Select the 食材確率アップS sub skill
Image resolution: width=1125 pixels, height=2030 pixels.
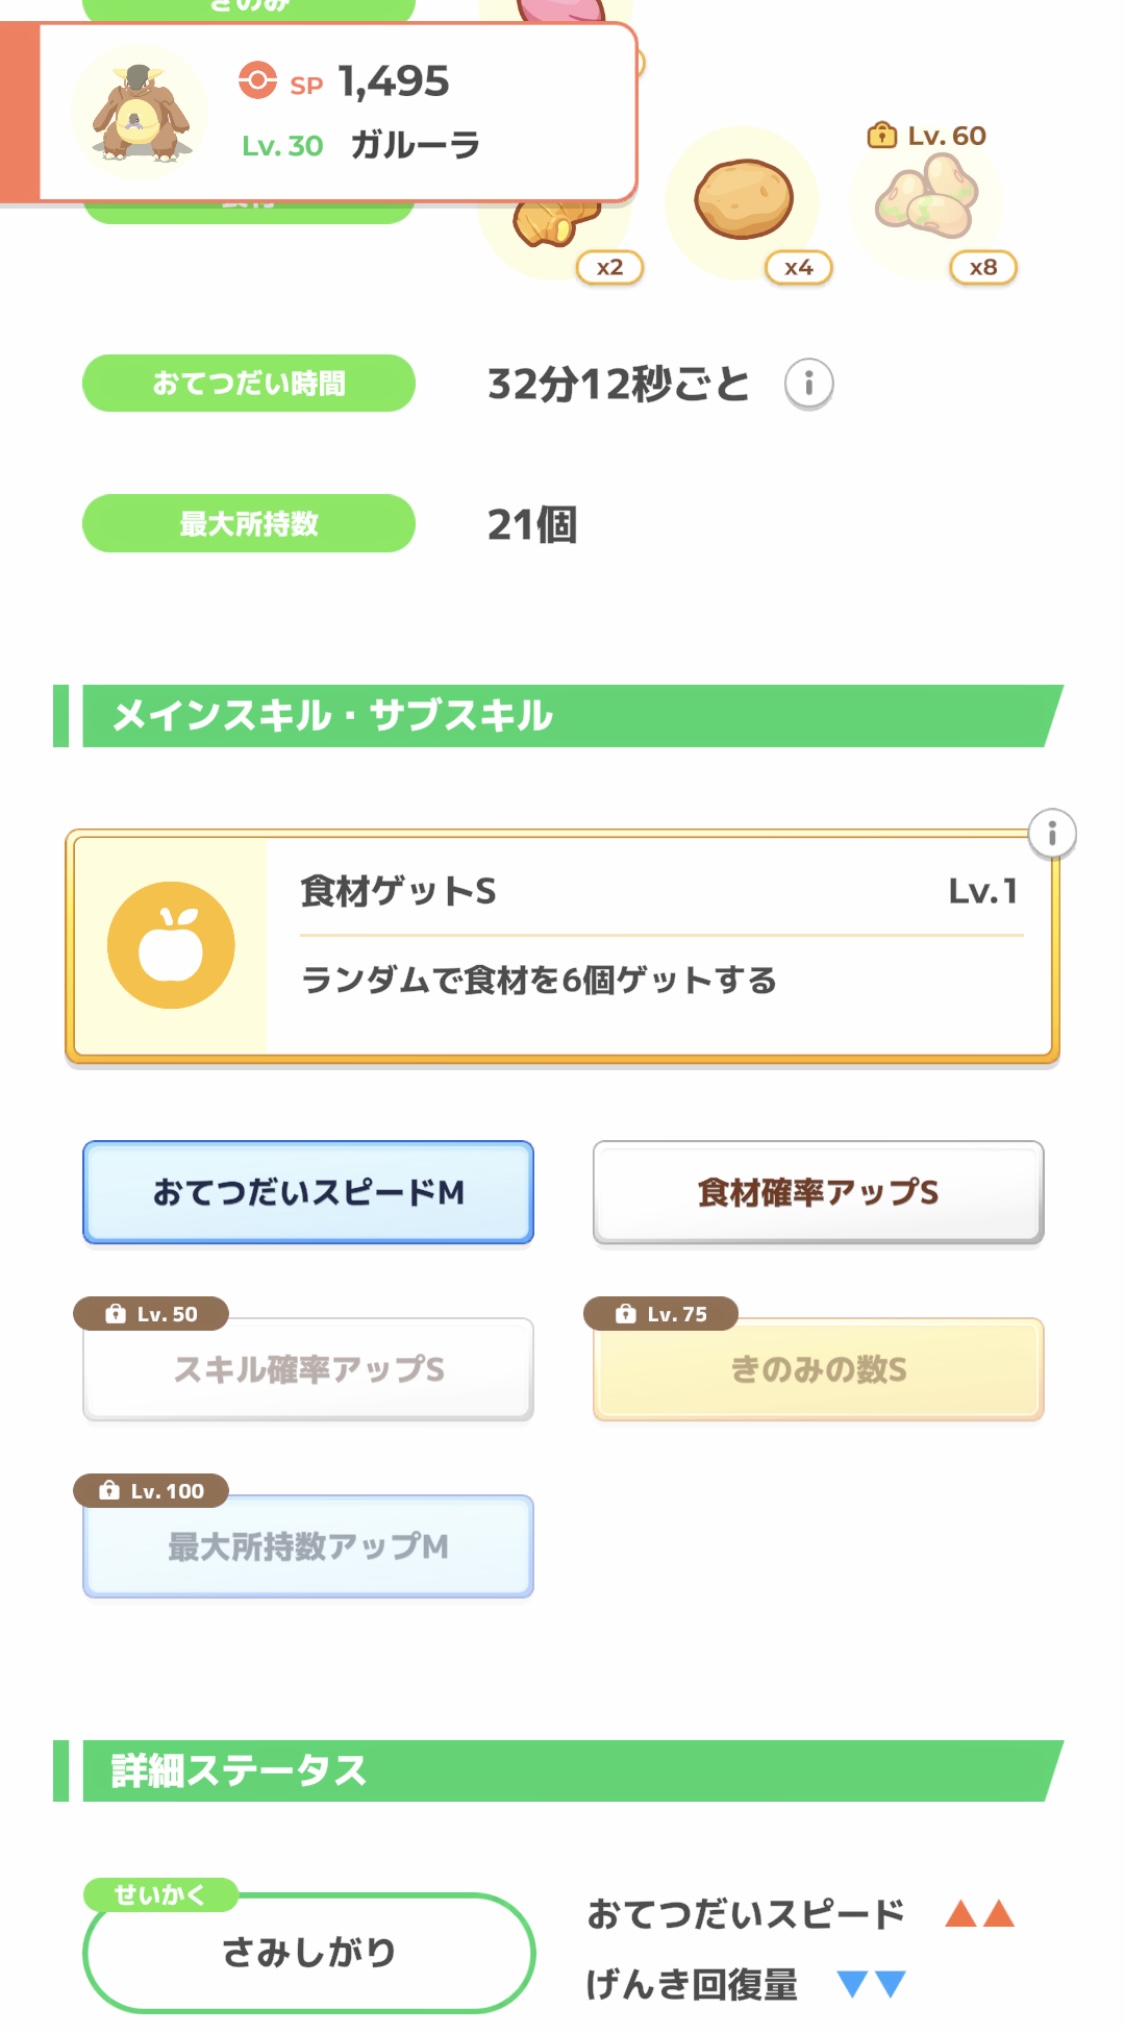click(818, 1192)
